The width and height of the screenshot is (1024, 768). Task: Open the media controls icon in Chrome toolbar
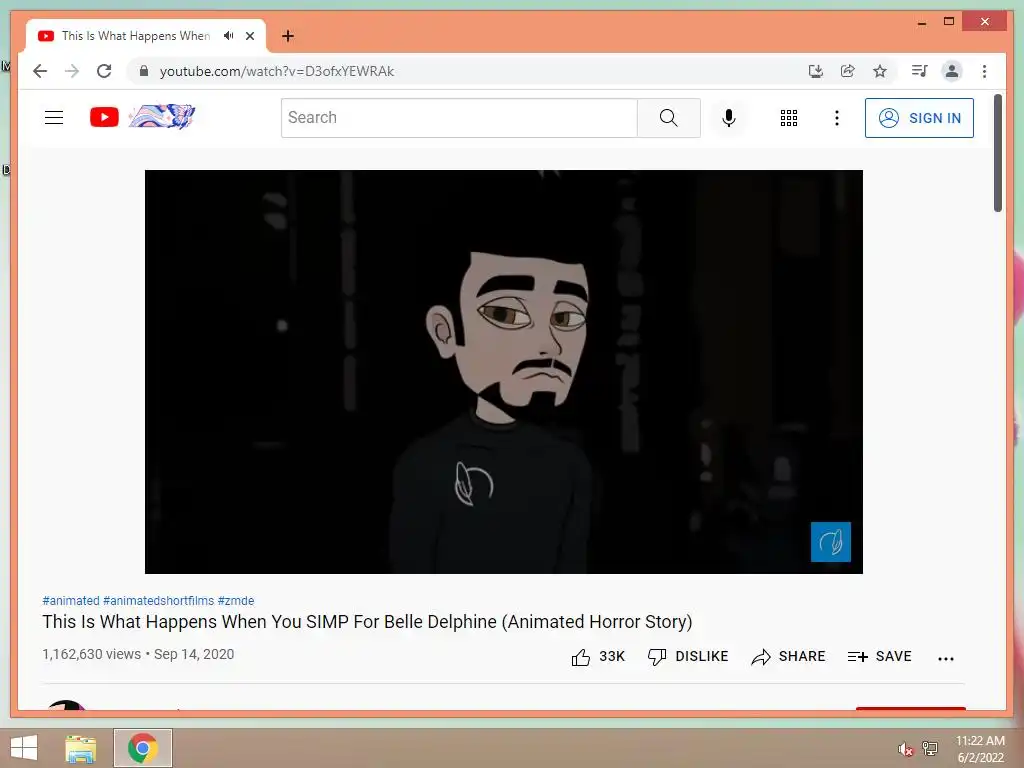pyautogui.click(x=920, y=71)
